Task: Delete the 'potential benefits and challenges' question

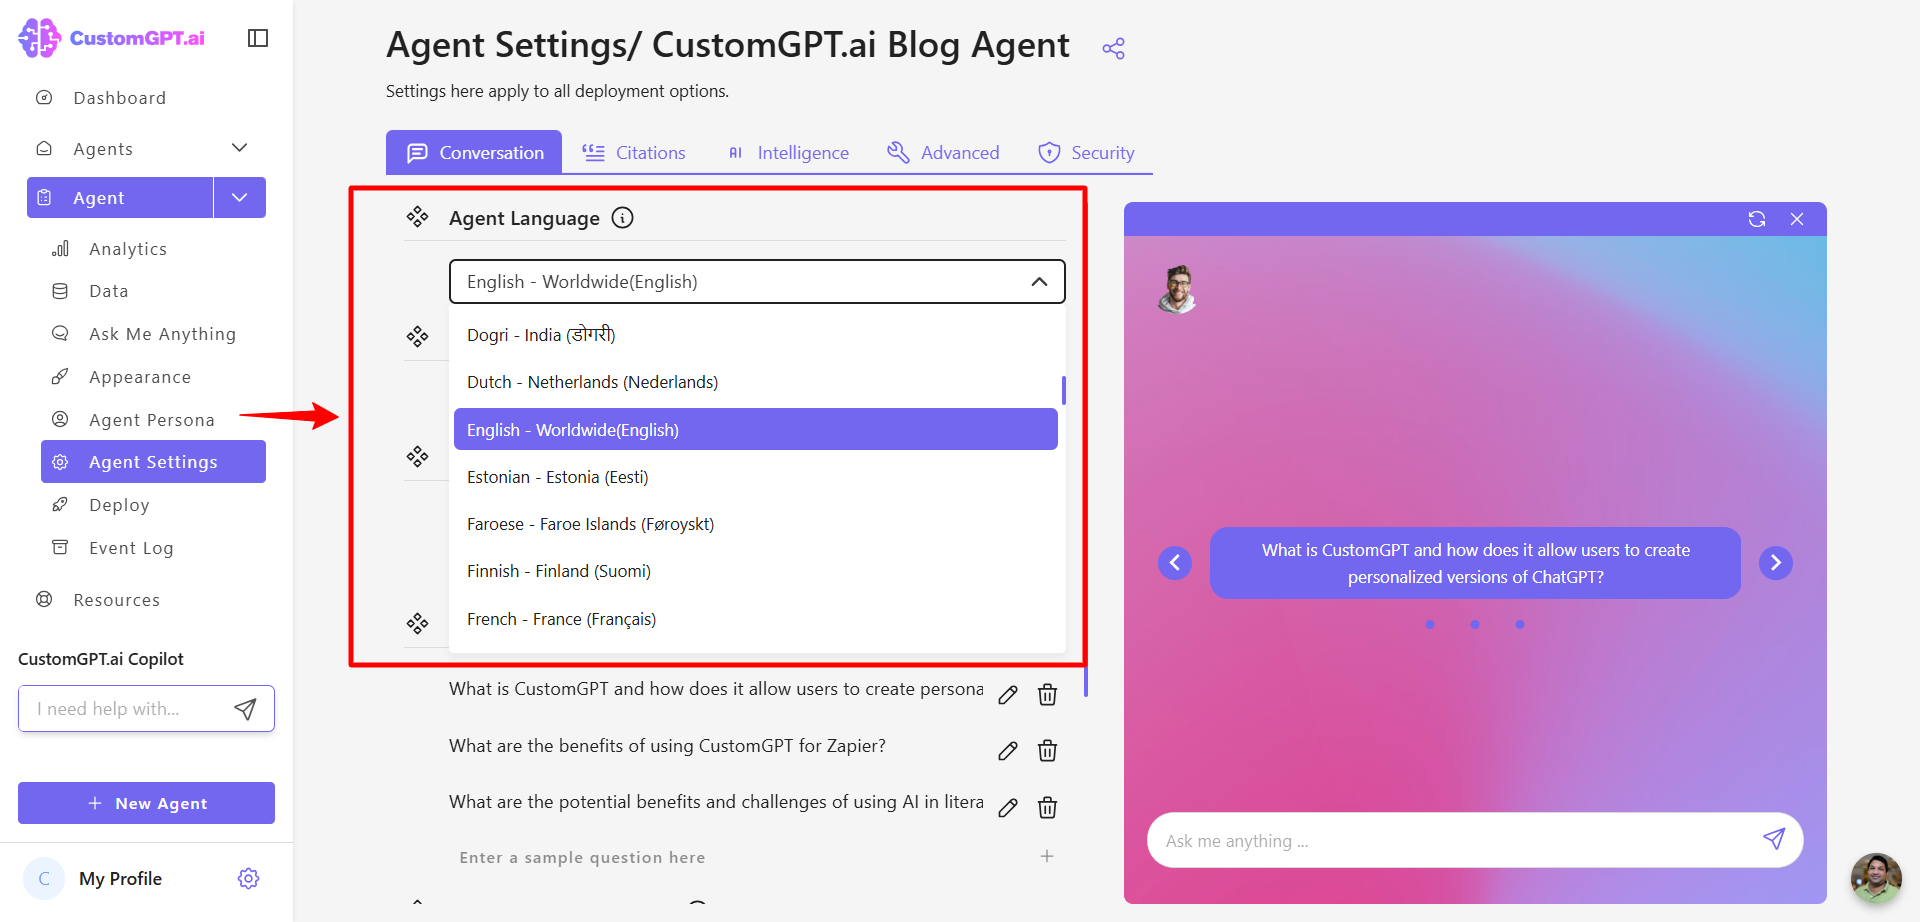Action: pyautogui.click(x=1047, y=808)
